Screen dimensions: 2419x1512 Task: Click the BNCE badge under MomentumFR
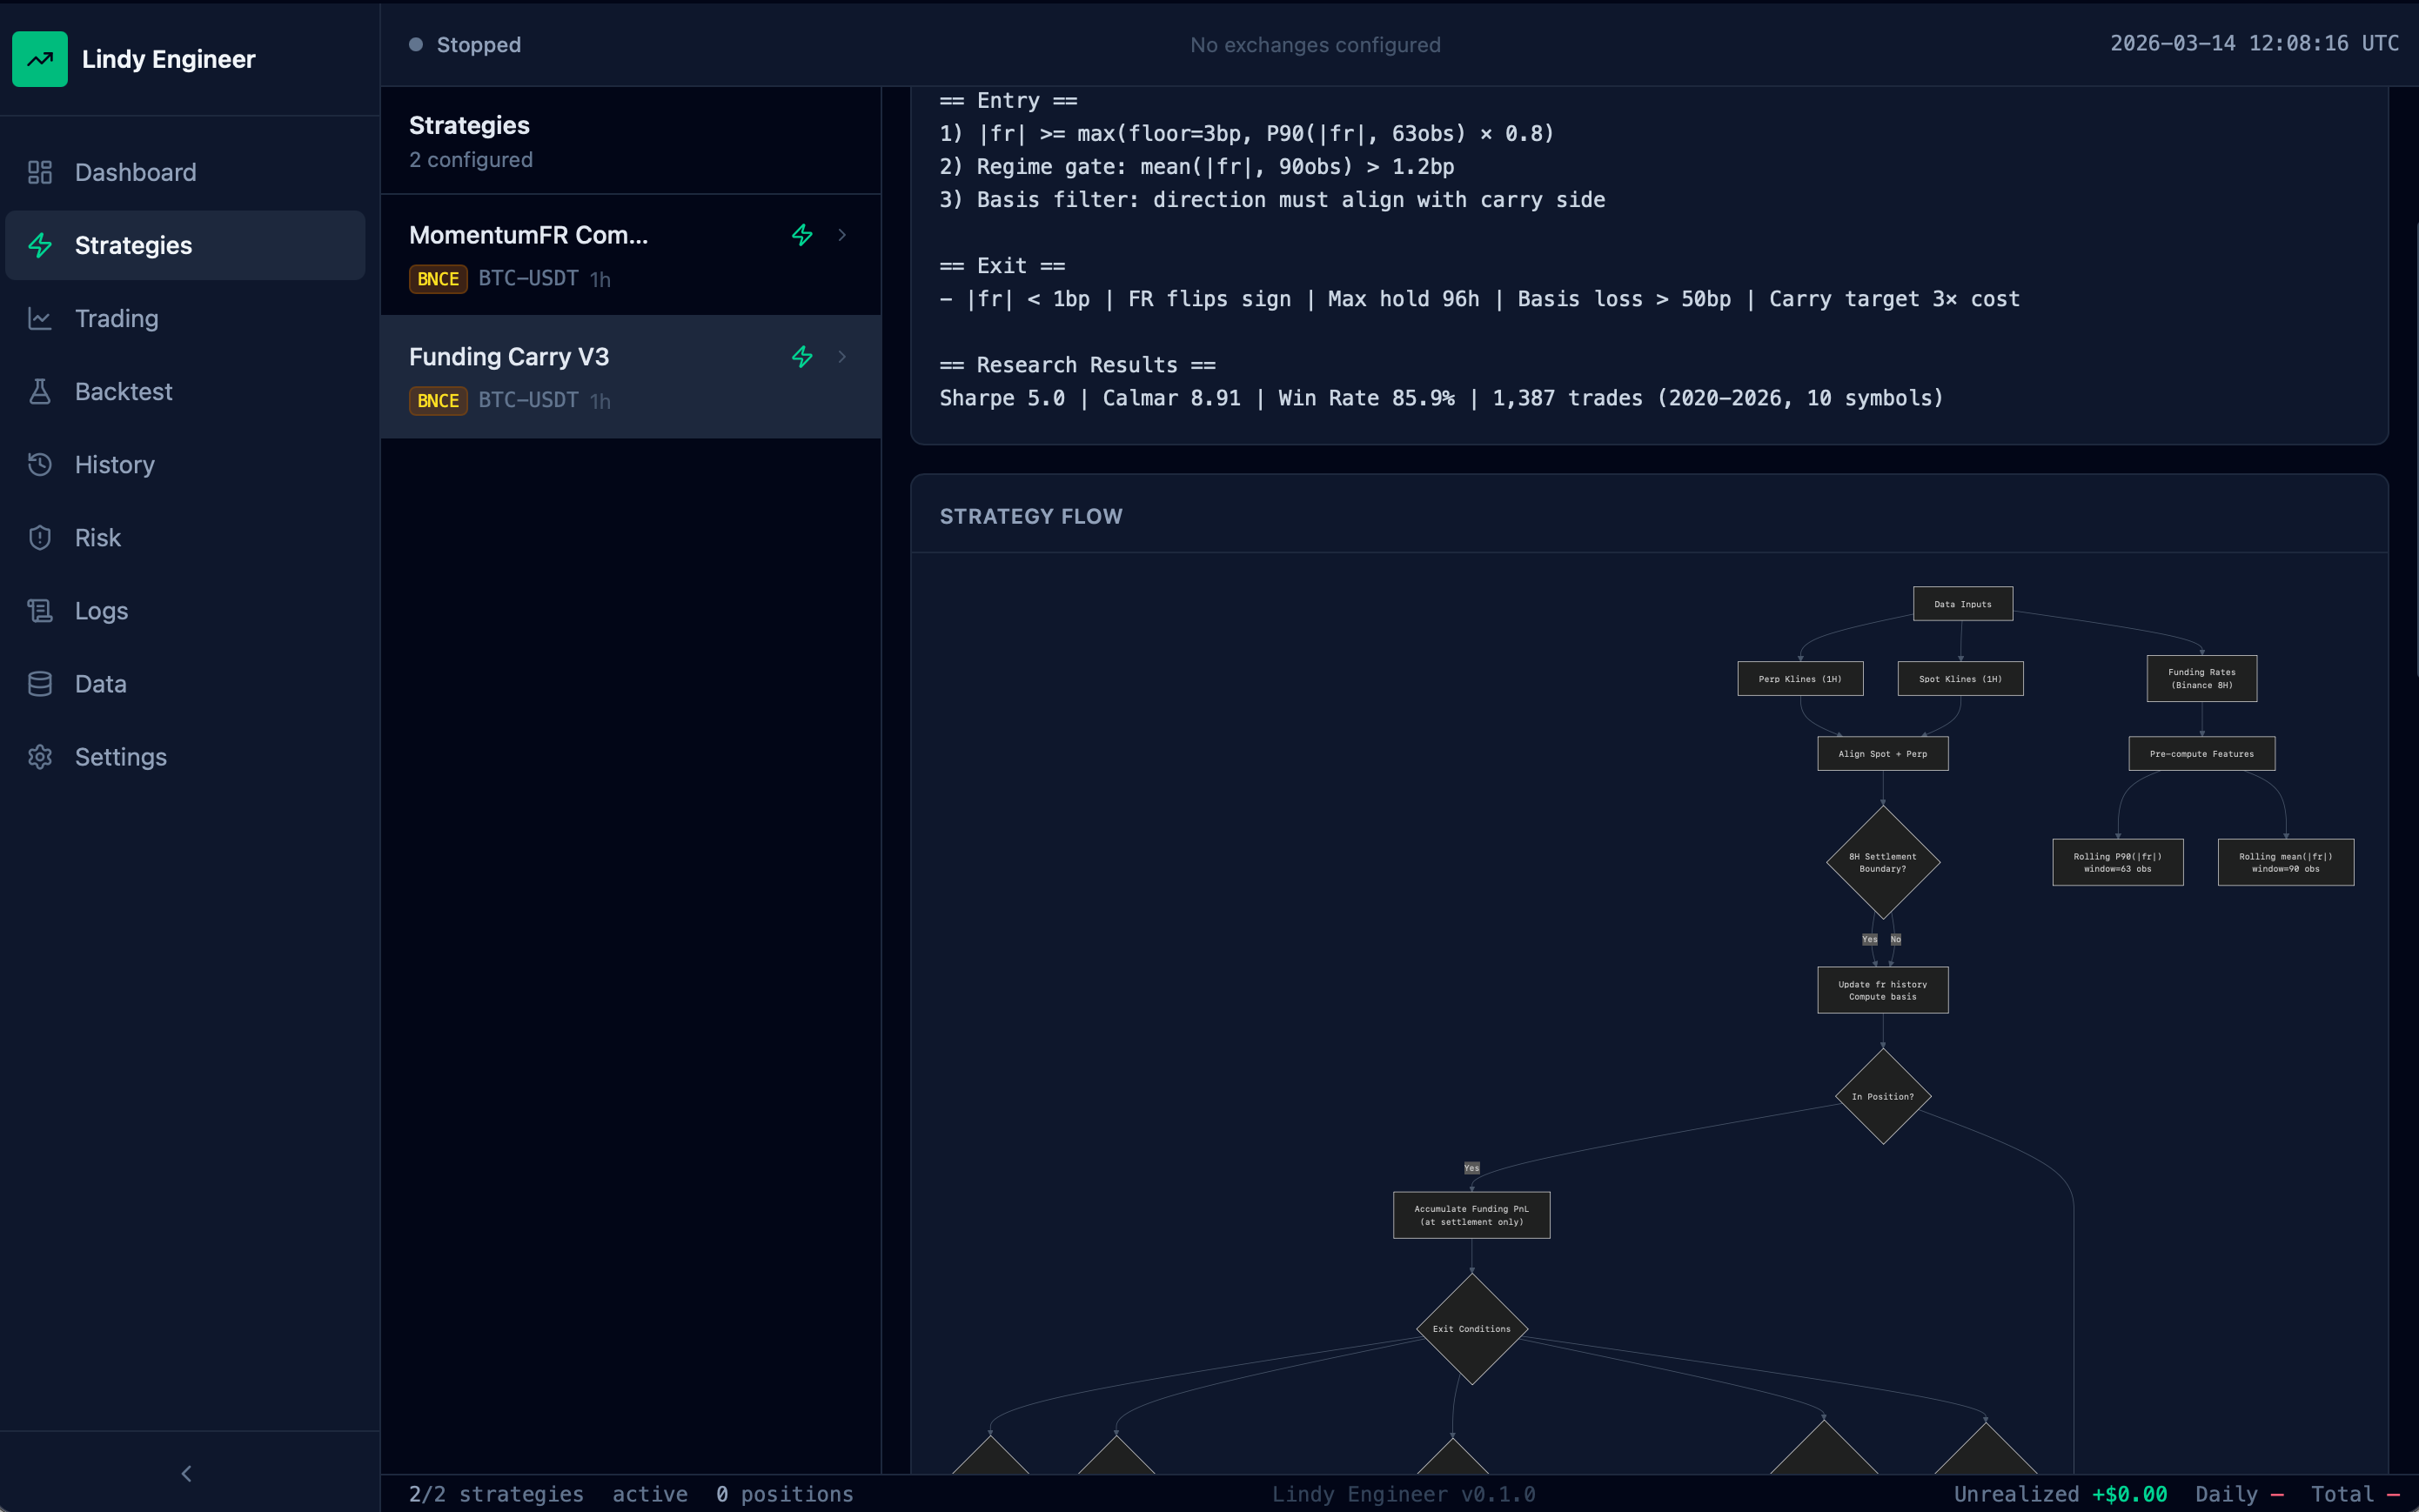(438, 279)
